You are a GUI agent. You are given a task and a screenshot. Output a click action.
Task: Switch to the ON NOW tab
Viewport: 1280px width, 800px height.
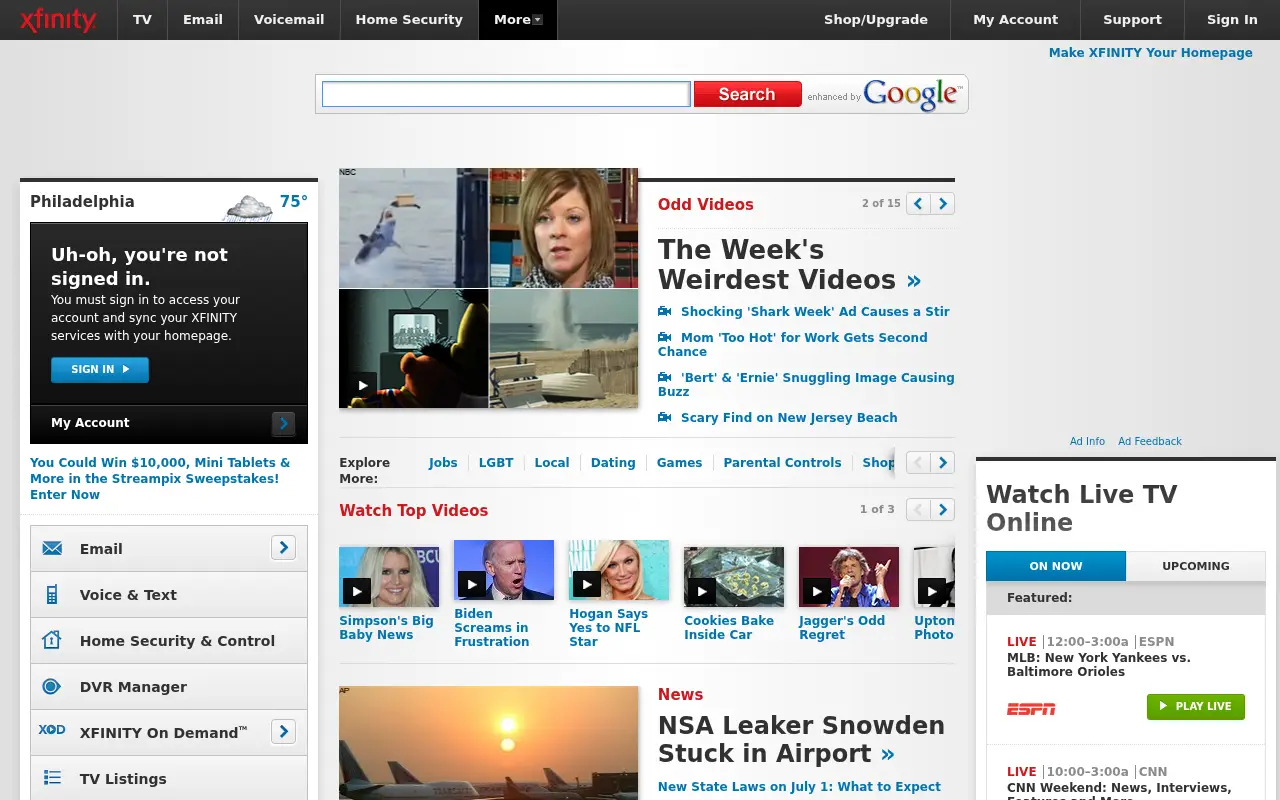coord(1056,566)
